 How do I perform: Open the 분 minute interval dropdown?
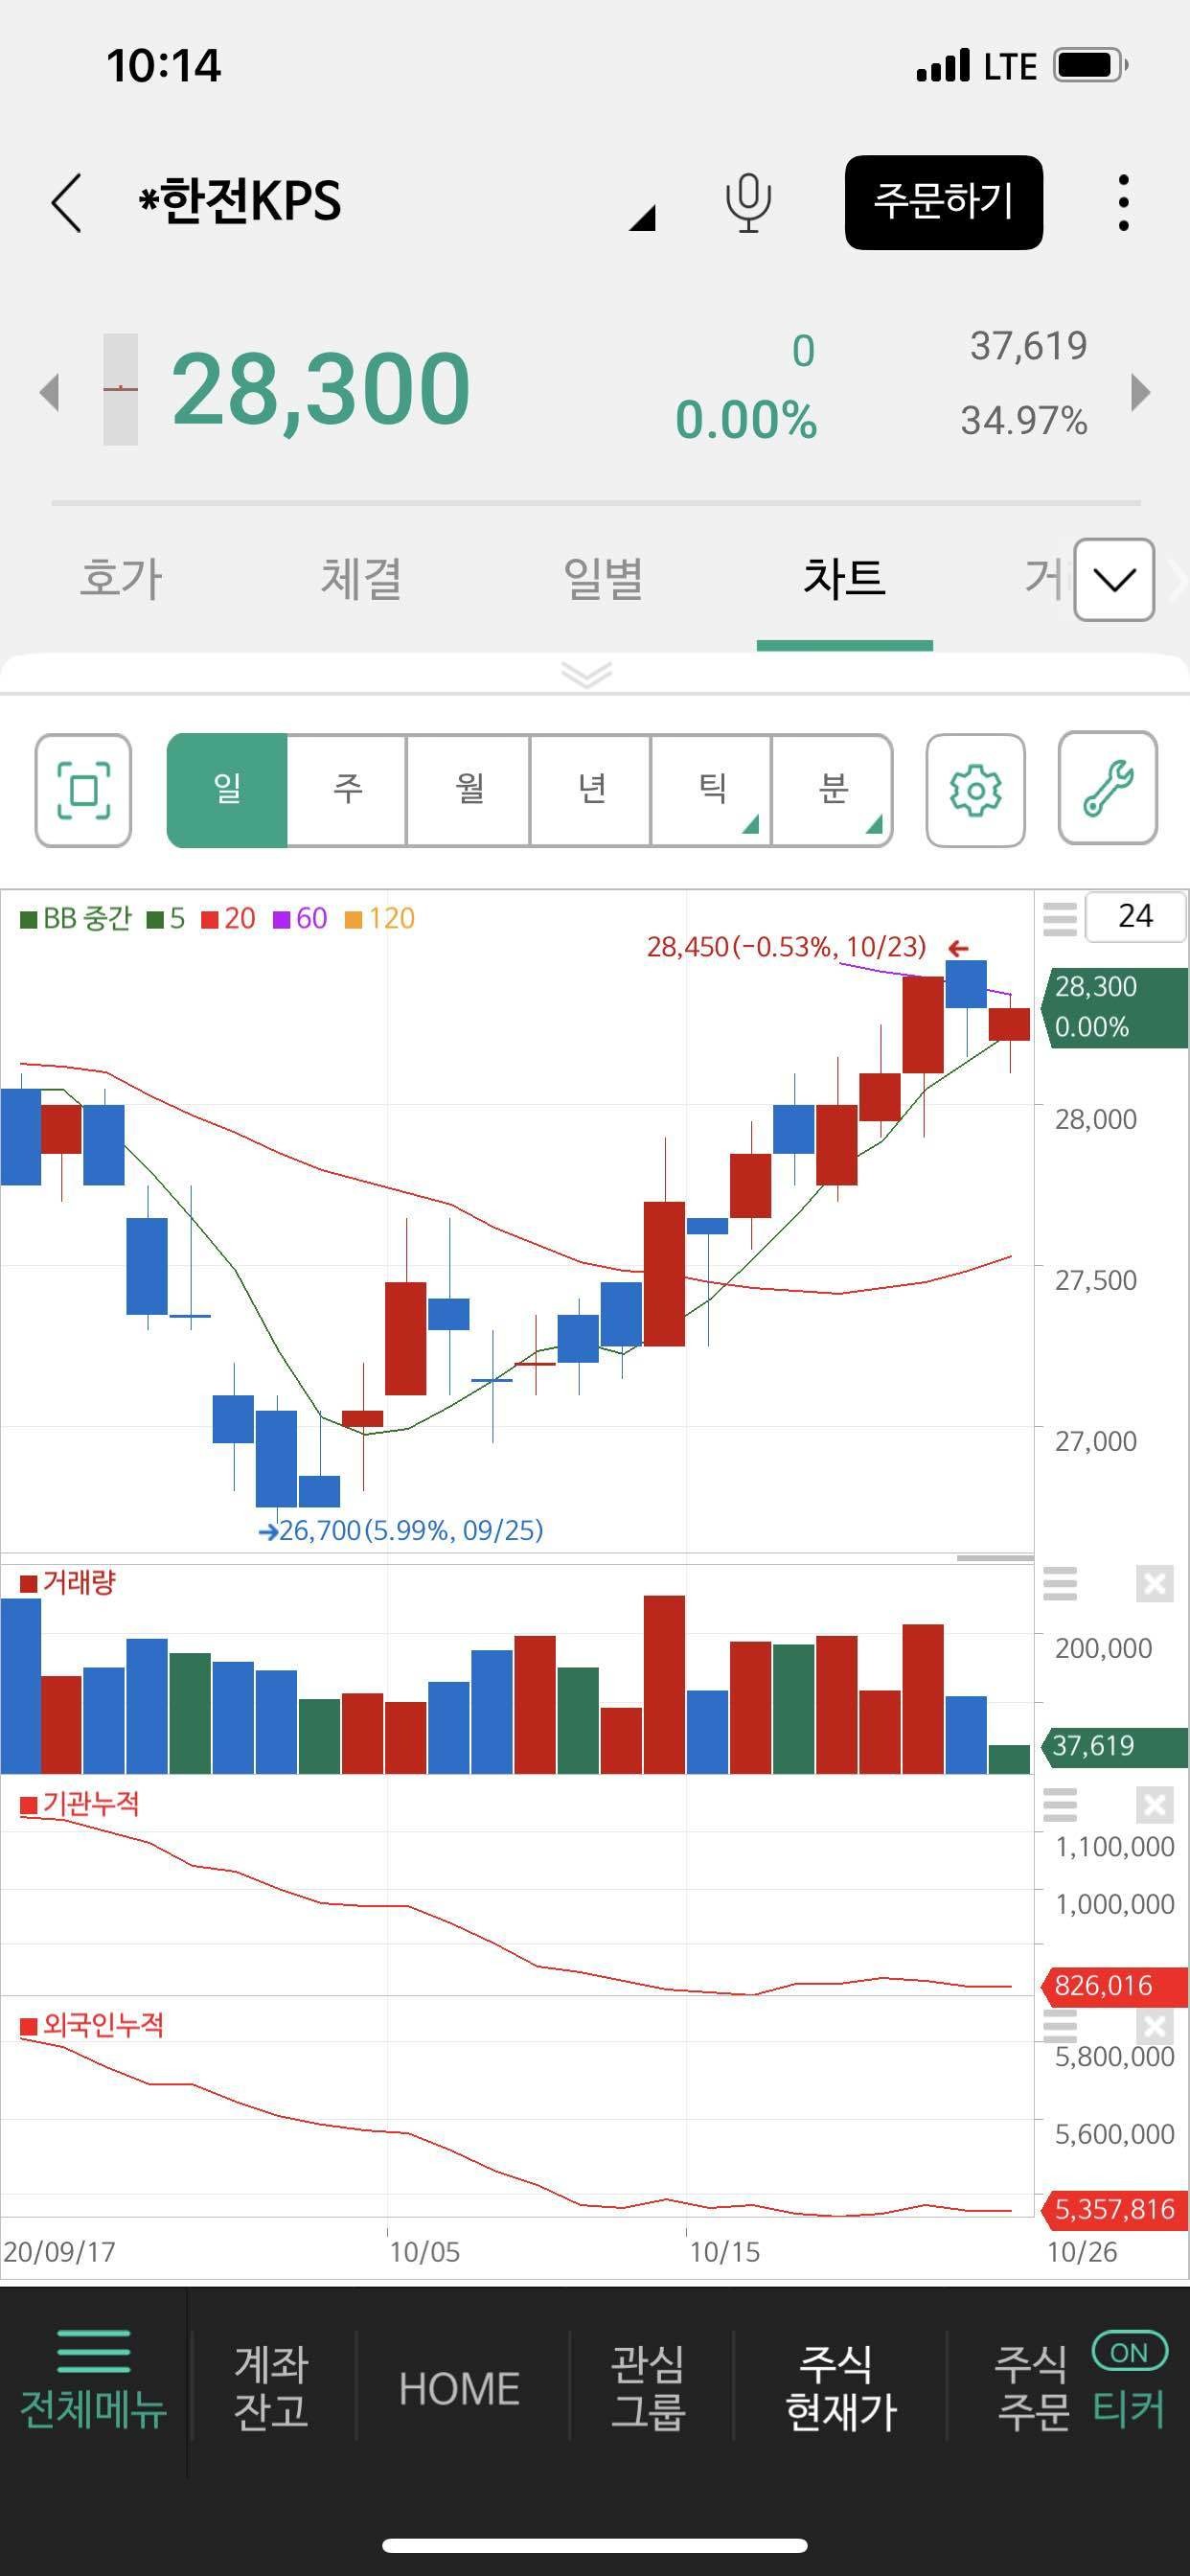pos(832,790)
